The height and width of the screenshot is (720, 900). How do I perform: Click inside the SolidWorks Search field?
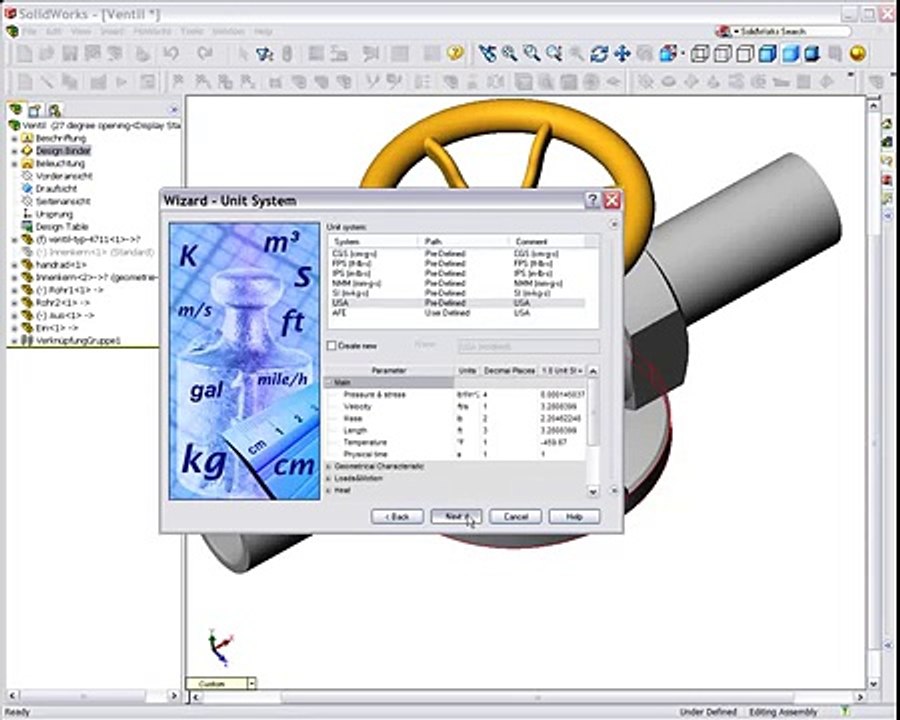(793, 32)
